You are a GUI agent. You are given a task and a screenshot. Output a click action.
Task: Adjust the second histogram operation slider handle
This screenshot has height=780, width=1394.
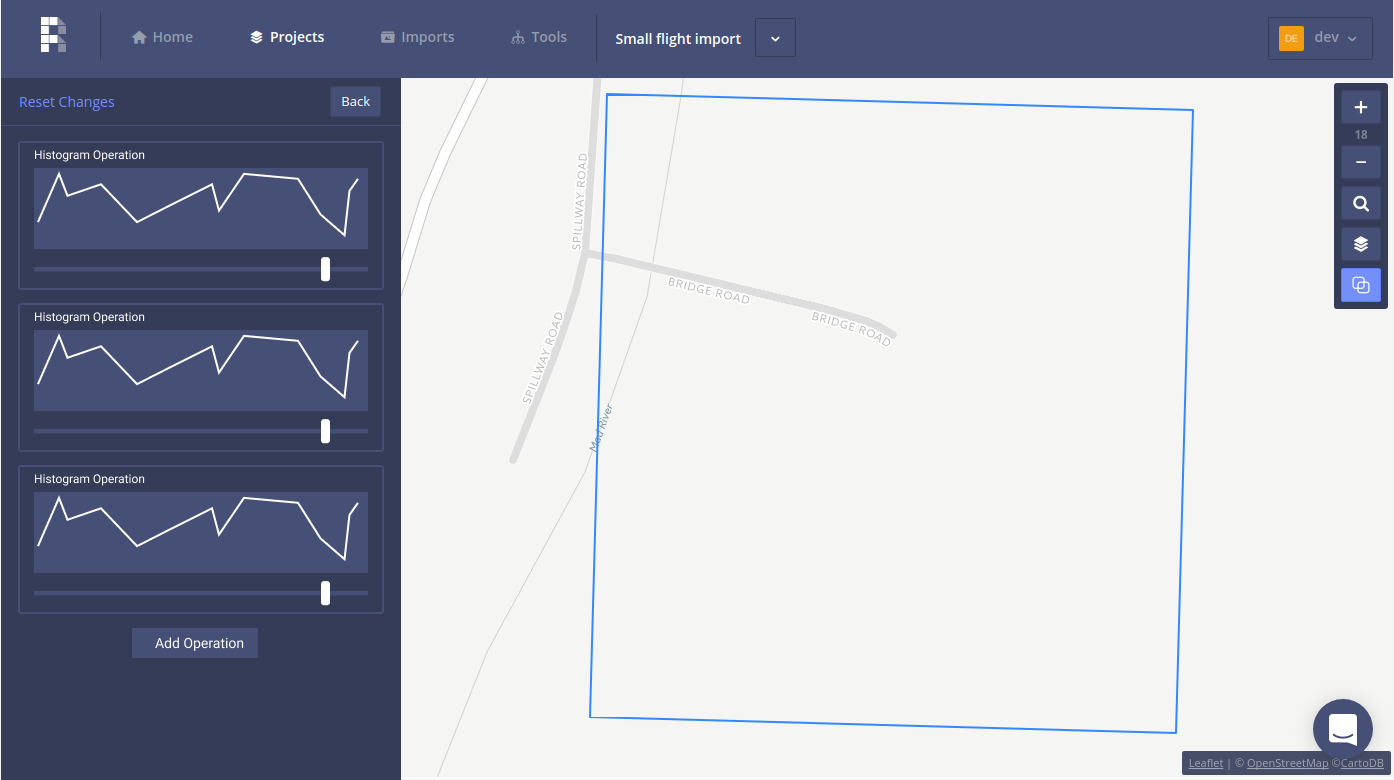coord(325,431)
